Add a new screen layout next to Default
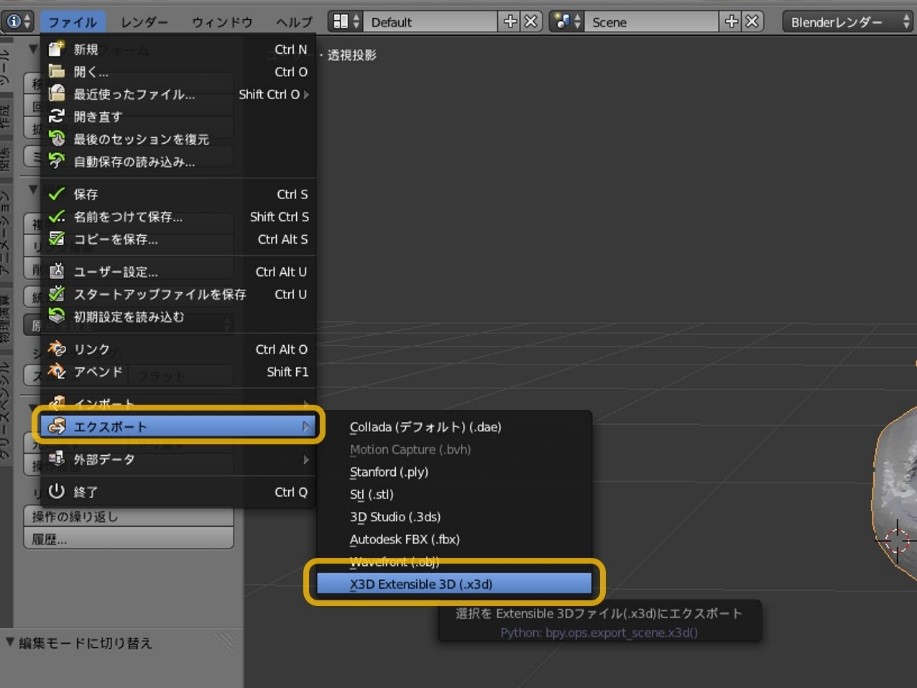The width and height of the screenshot is (917, 688). [x=510, y=21]
